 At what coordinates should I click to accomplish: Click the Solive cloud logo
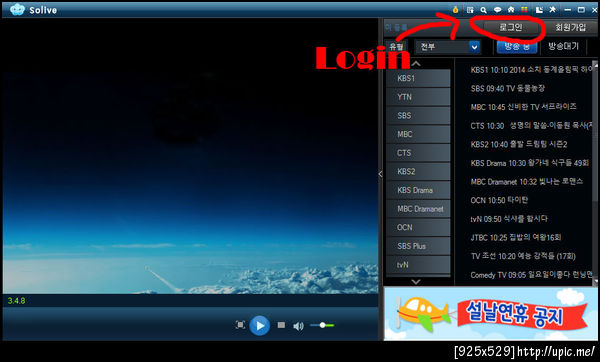point(17,10)
